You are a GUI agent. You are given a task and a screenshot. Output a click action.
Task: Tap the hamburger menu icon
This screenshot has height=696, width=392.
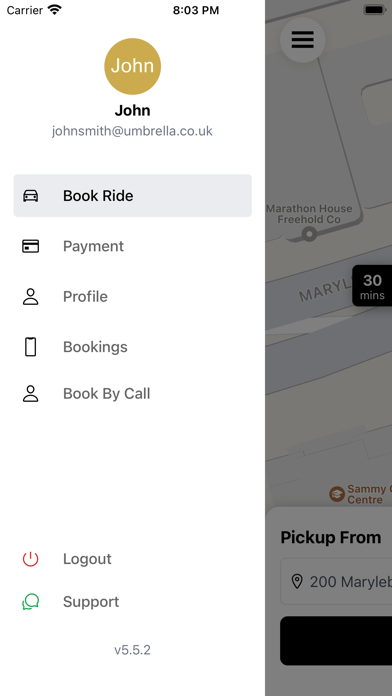302,40
